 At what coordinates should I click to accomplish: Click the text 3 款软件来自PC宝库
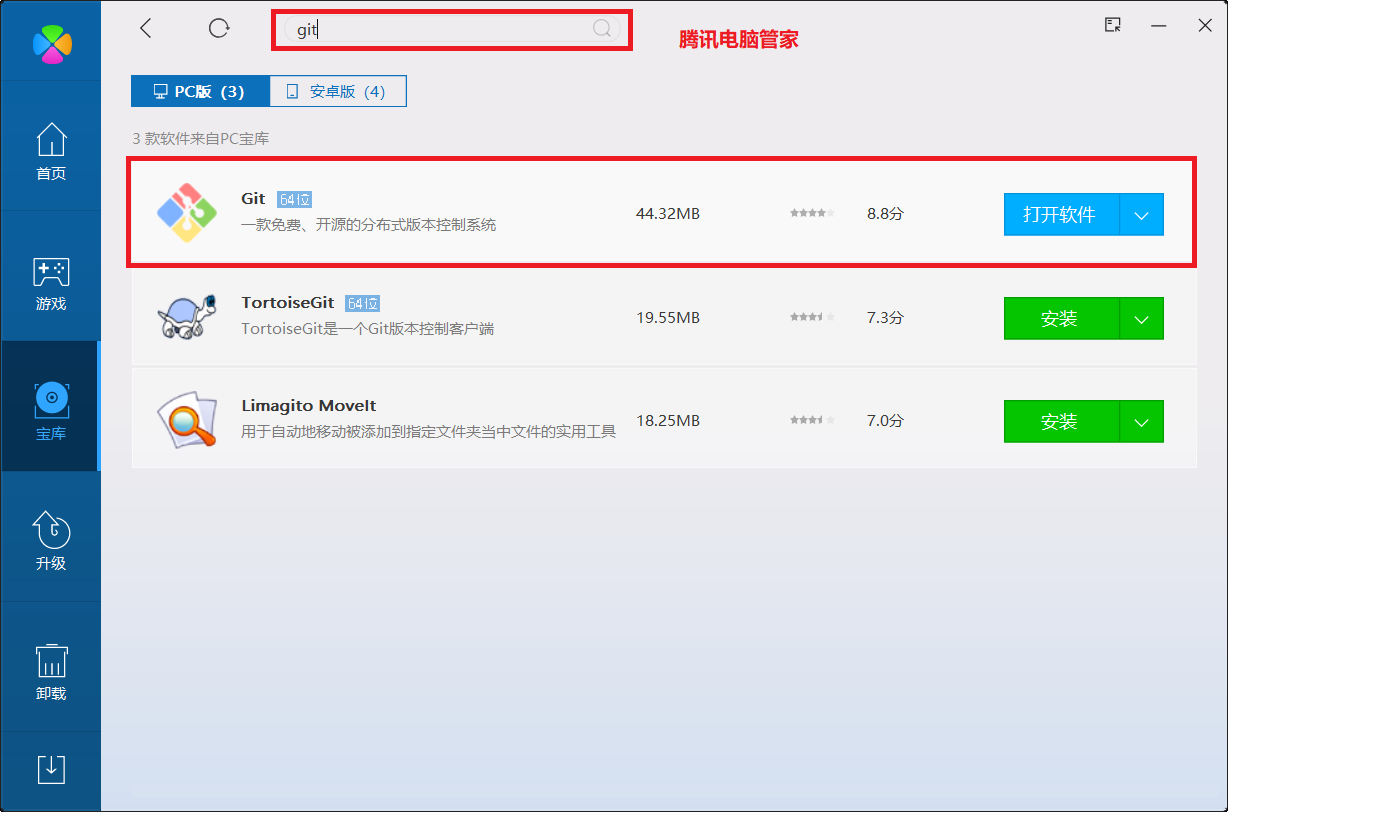click(201, 139)
